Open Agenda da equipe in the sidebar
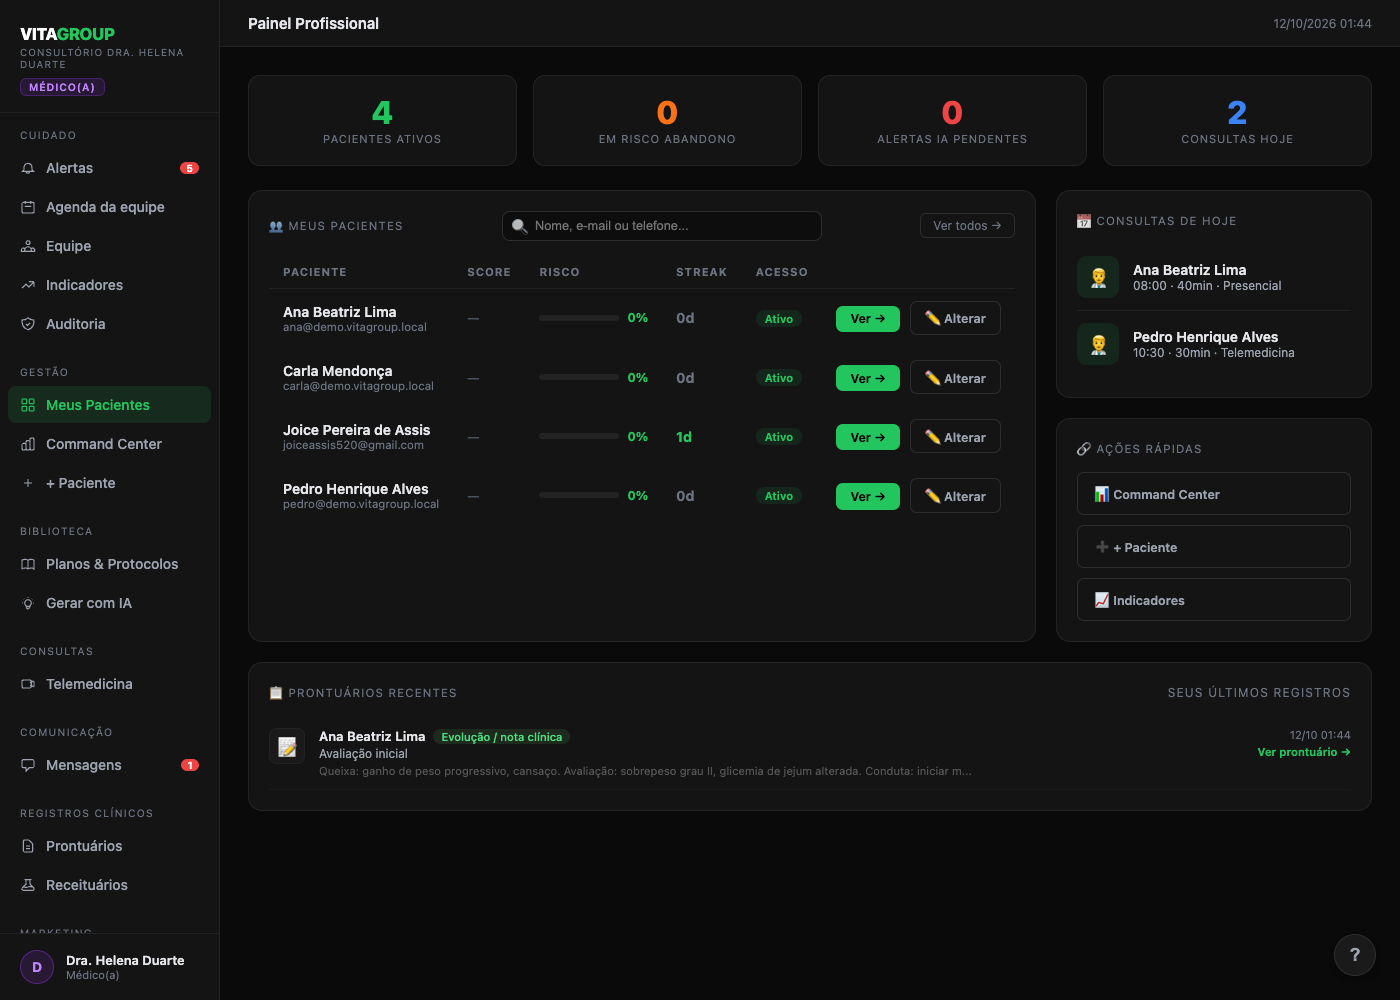The height and width of the screenshot is (1000, 1400). coord(110,207)
